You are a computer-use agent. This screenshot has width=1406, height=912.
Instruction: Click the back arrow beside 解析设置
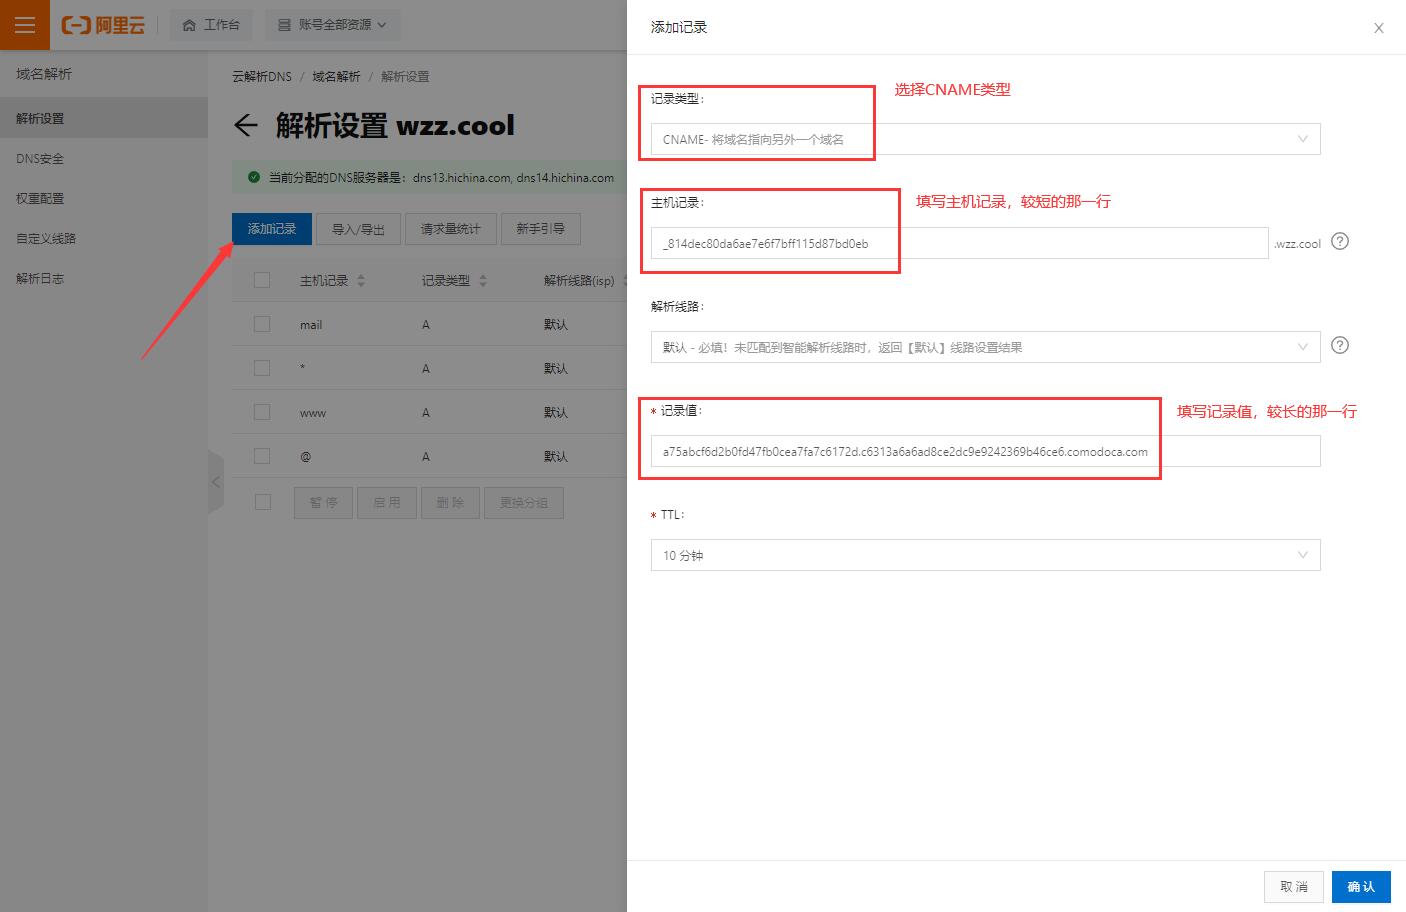point(245,125)
